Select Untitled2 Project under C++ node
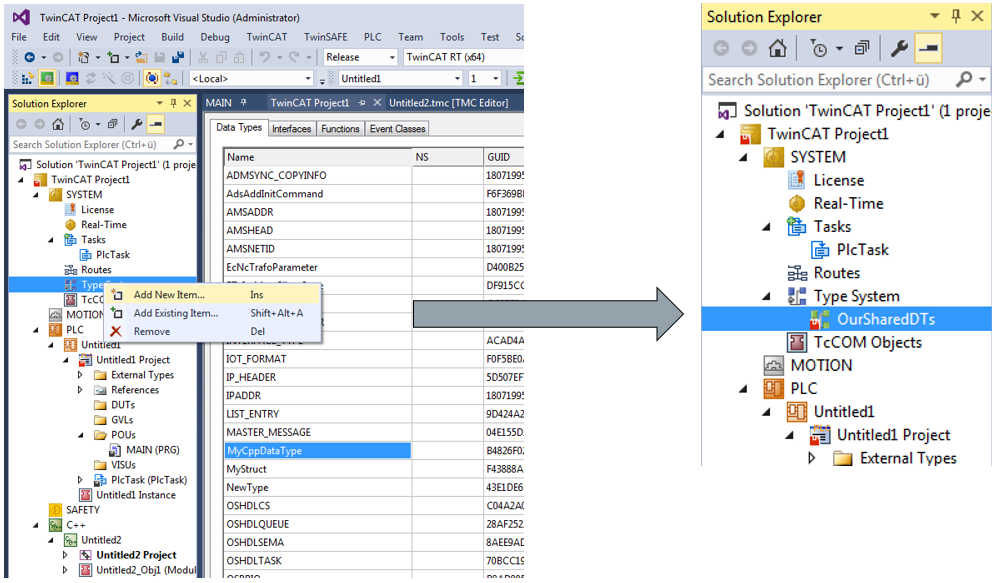The height and width of the screenshot is (583, 998). pos(136,555)
